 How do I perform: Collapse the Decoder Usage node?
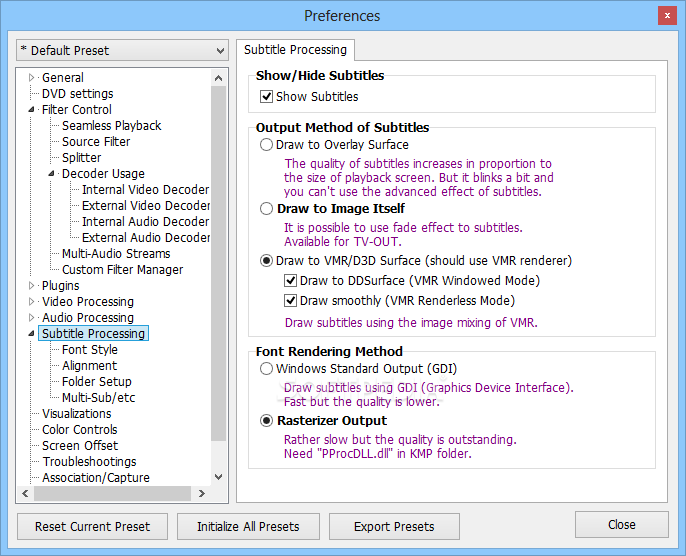coord(52,174)
